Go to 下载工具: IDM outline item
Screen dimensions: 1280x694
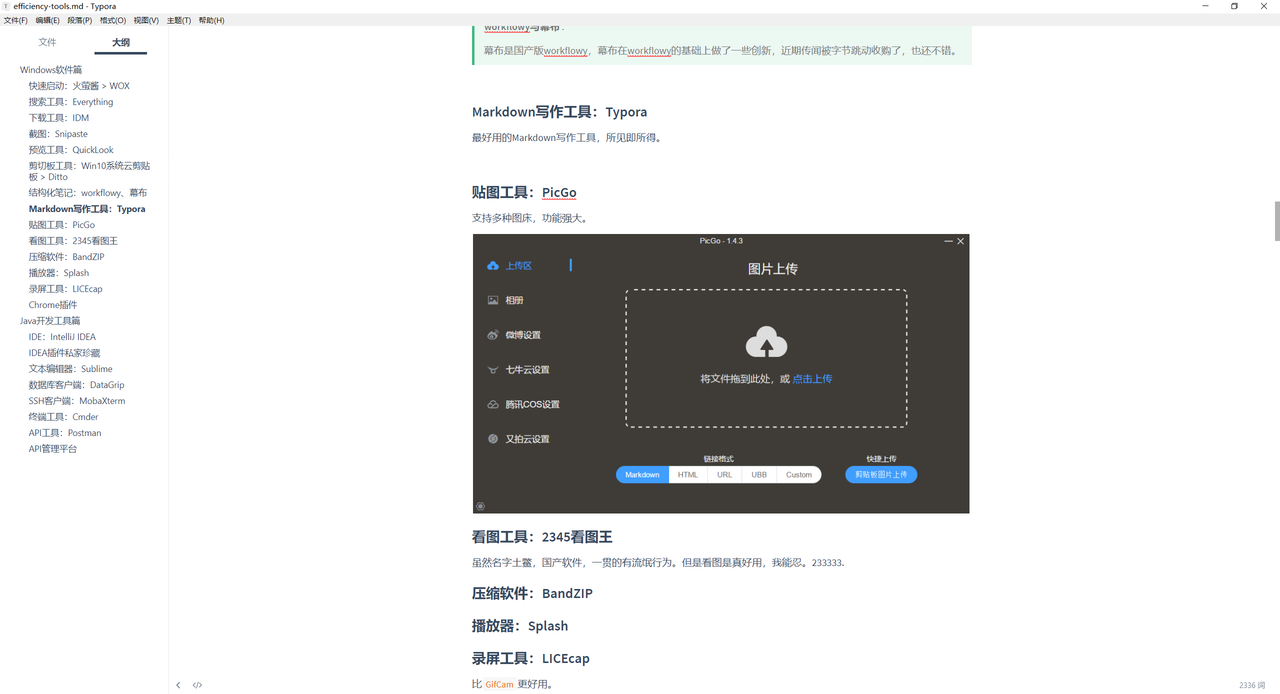pyautogui.click(x=59, y=118)
